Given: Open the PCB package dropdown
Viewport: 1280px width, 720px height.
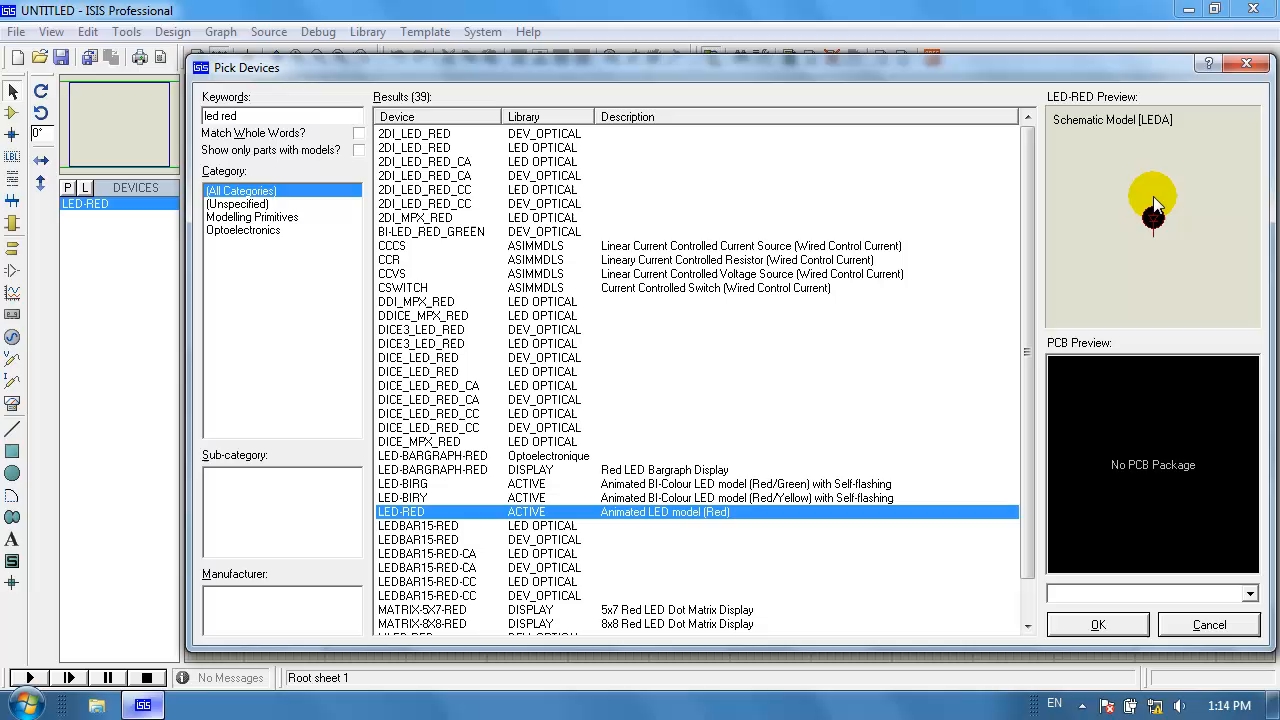Looking at the screenshot, I should point(1249,594).
